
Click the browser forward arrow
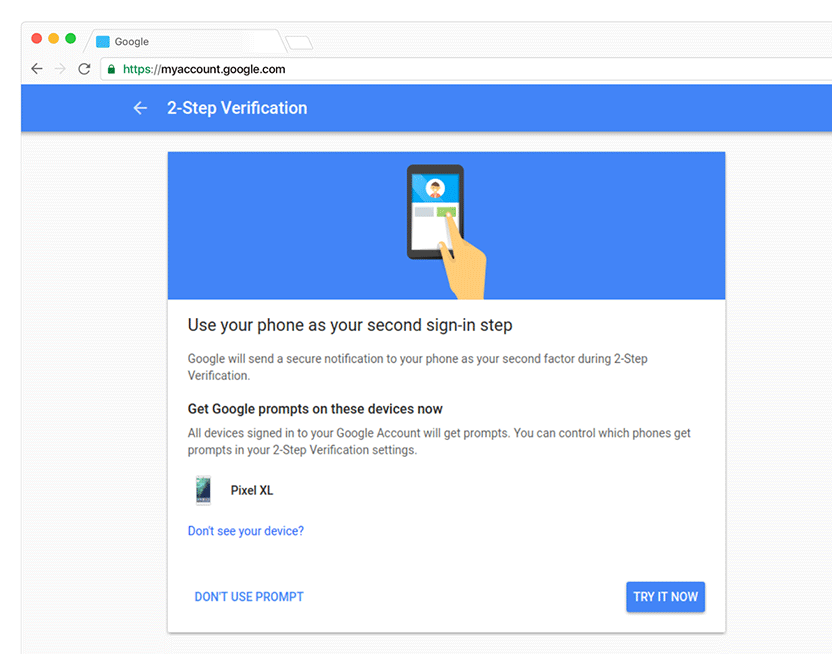tap(61, 68)
